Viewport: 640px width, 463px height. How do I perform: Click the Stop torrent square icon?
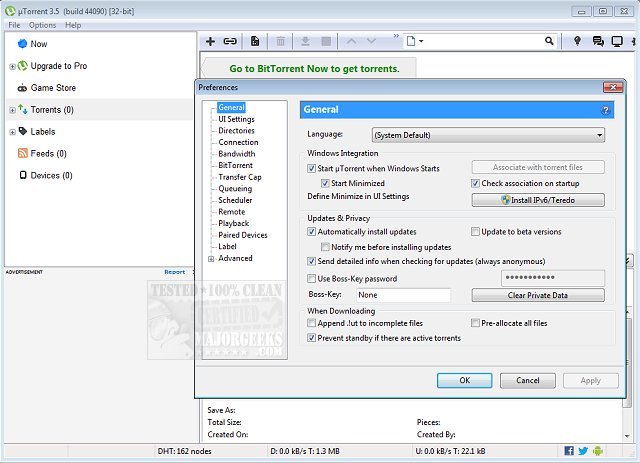(326, 41)
